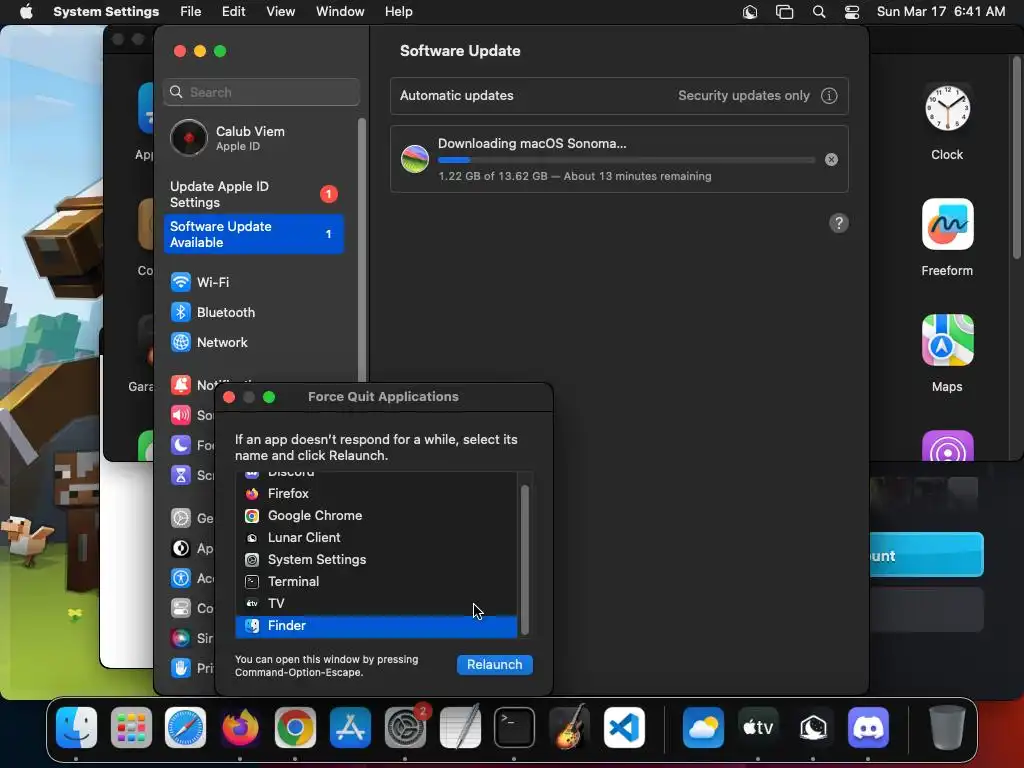Open Visual Studio Code in the Dock

[x=624, y=727]
